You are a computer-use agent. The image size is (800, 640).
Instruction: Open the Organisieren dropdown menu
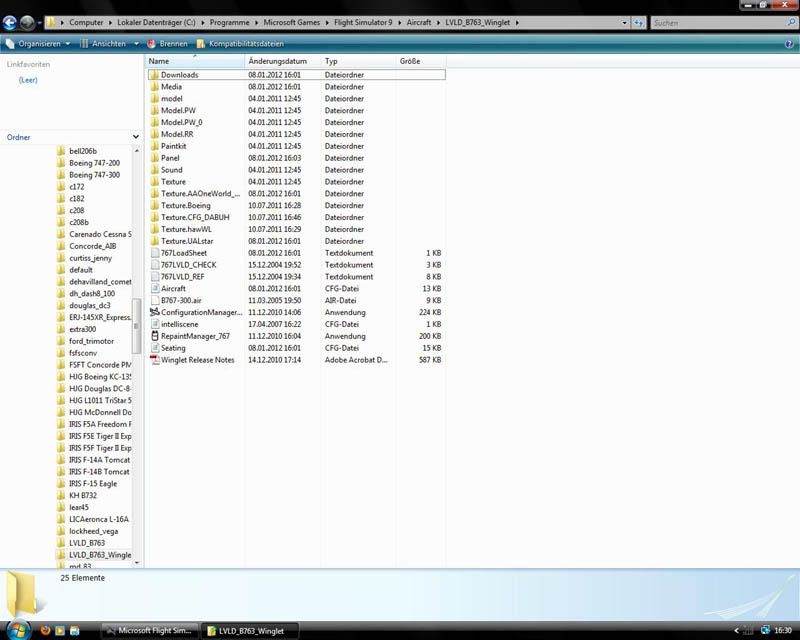point(40,44)
